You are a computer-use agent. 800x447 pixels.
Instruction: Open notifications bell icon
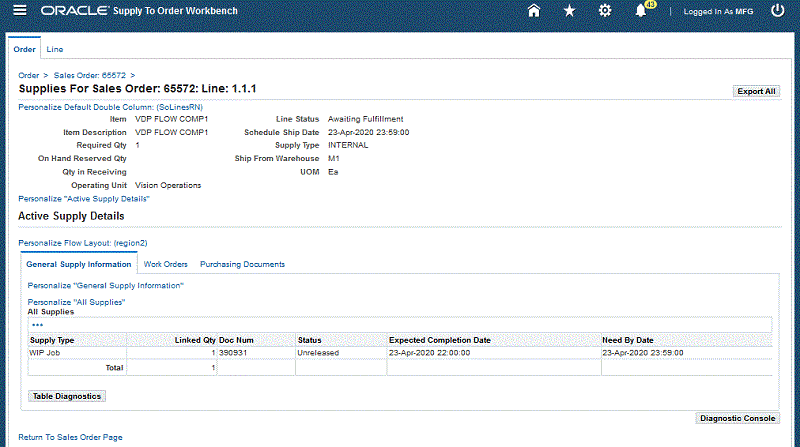pos(641,11)
